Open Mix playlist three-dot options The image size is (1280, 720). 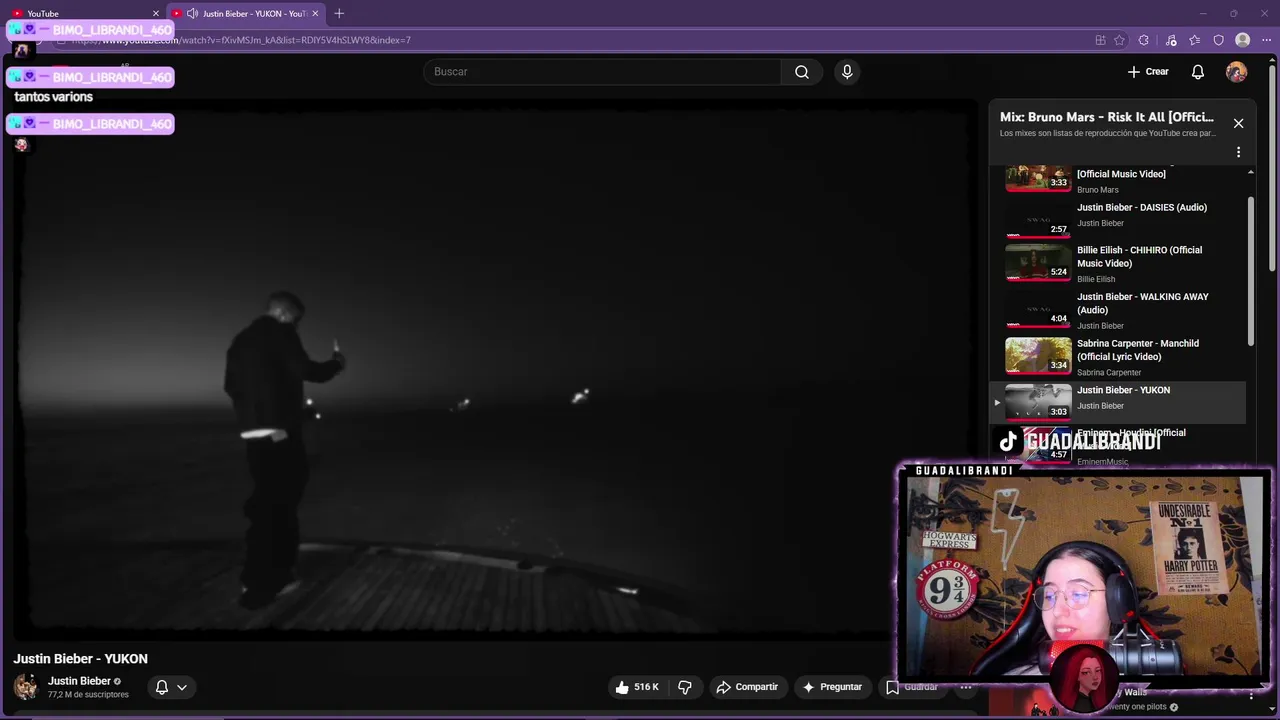1238,152
